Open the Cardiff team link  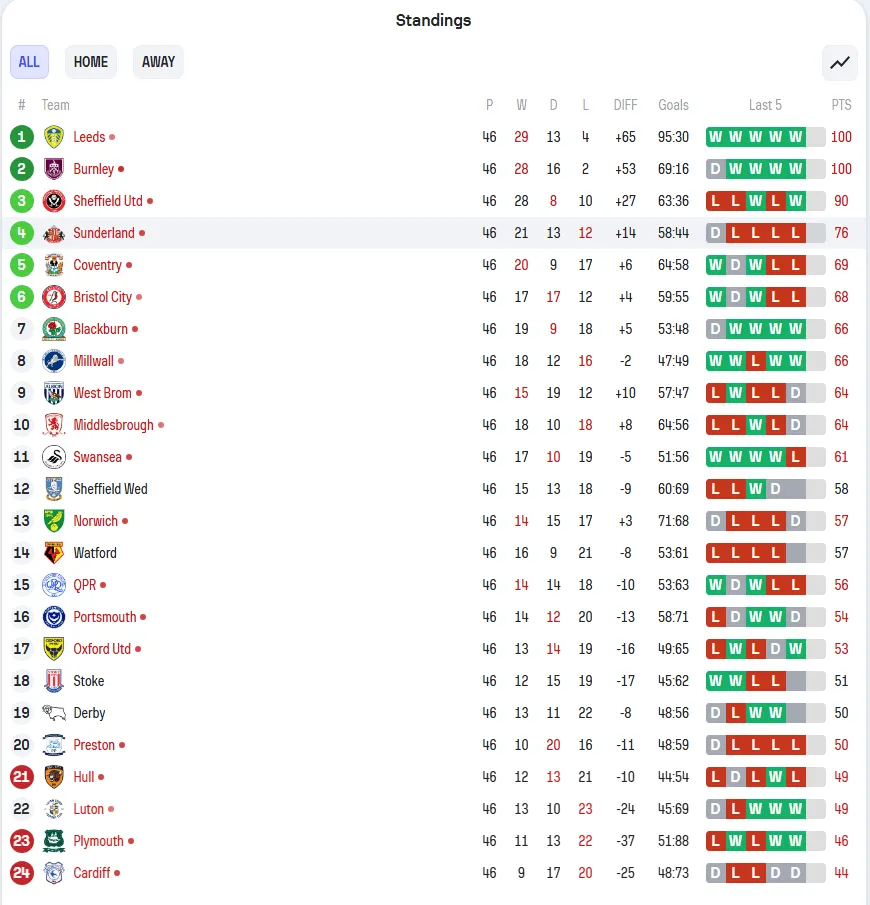(92, 873)
